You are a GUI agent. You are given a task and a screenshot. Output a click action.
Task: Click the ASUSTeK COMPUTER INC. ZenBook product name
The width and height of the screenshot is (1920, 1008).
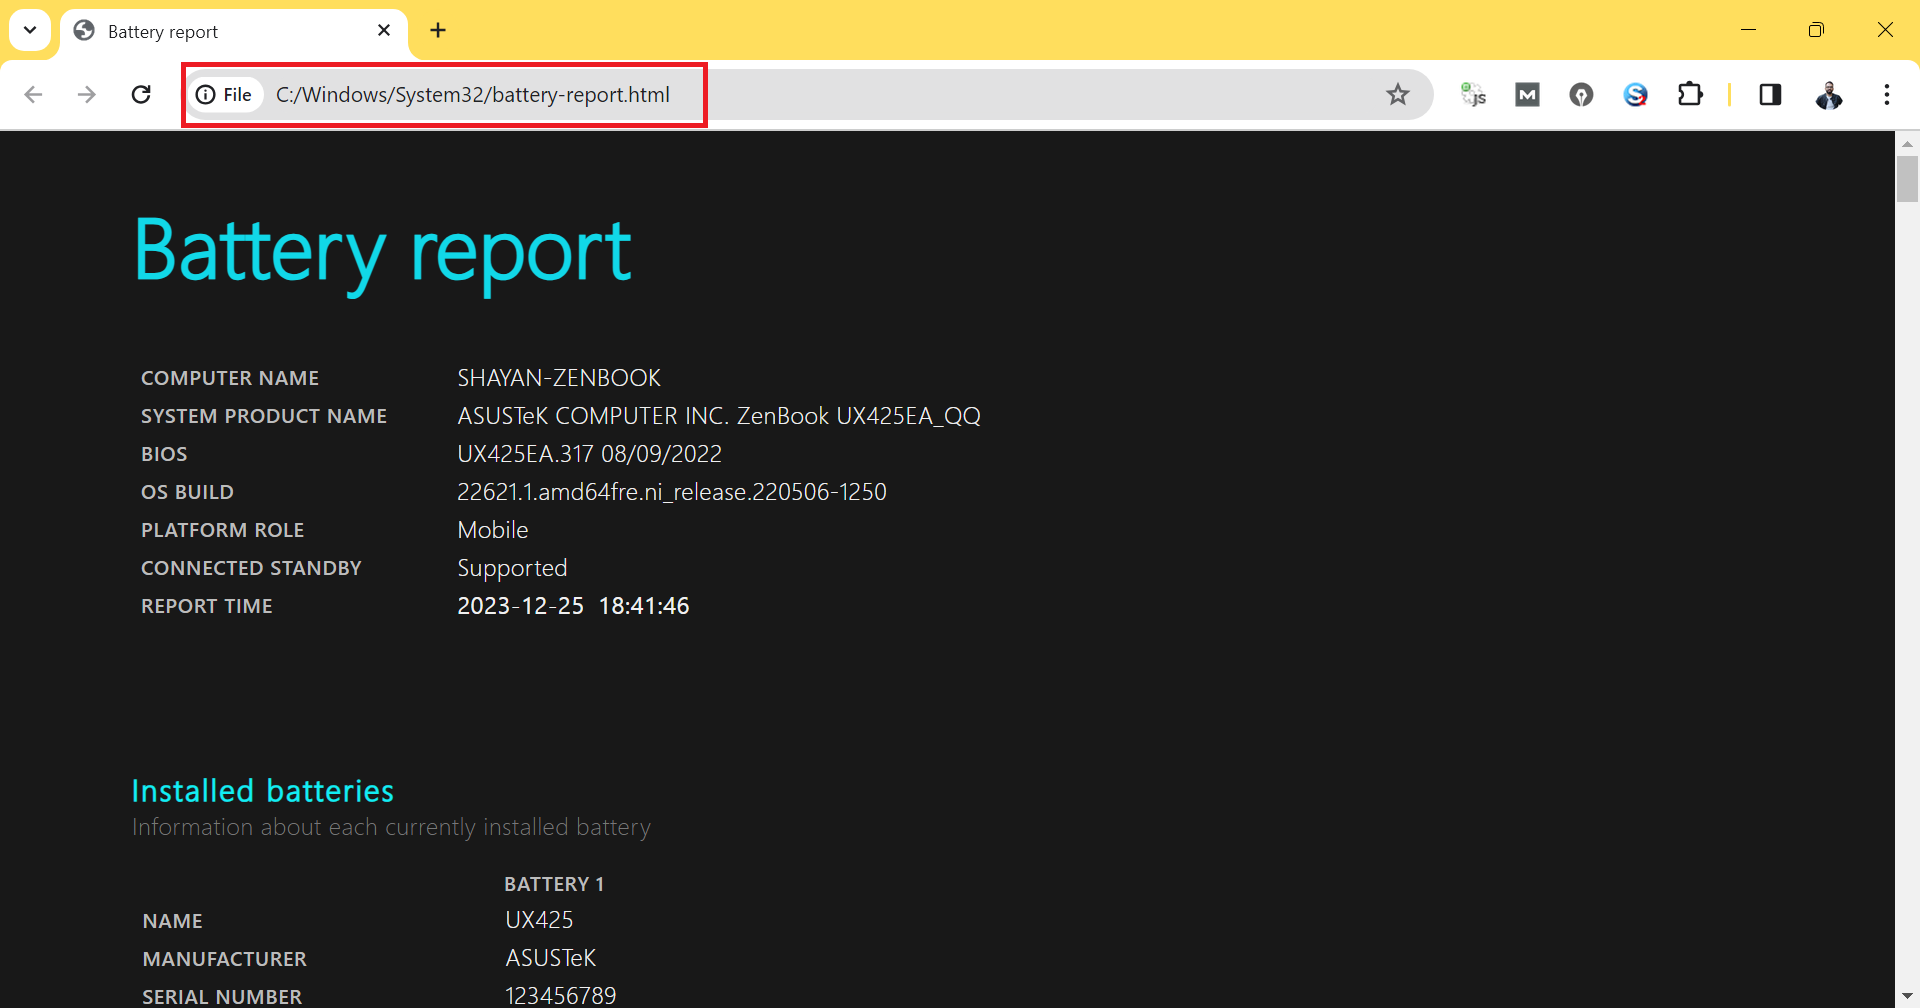pos(719,416)
